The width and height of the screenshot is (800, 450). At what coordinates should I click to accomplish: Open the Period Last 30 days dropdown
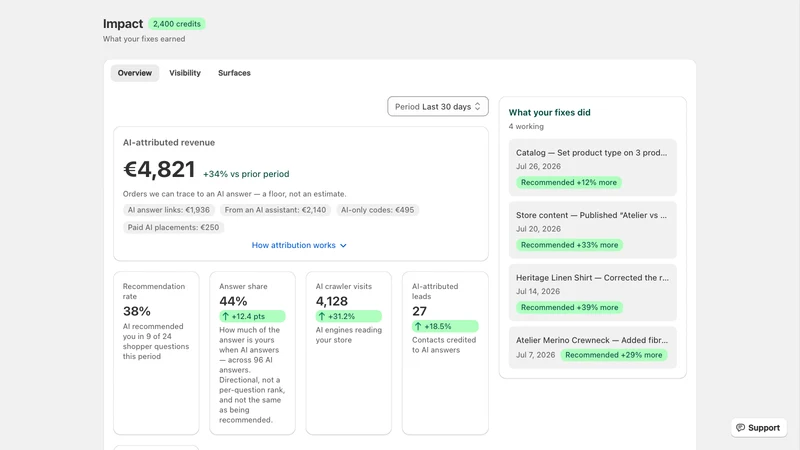pos(438,106)
